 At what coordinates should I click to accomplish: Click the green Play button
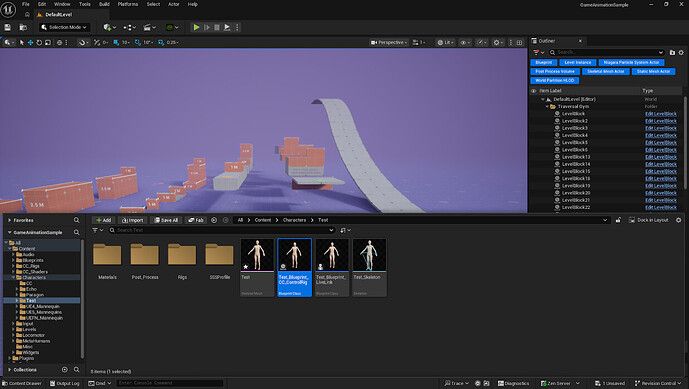pyautogui.click(x=196, y=27)
